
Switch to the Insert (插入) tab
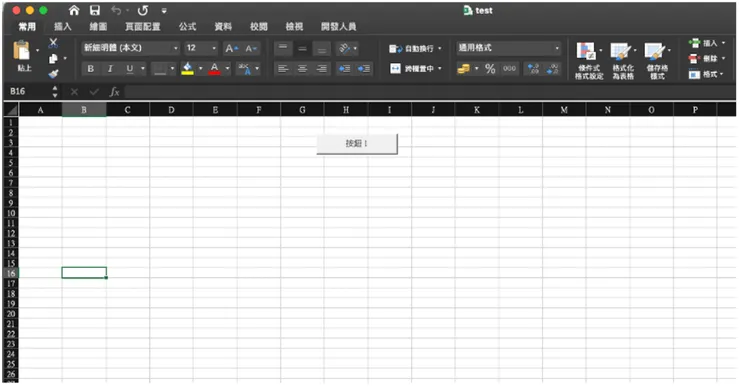tap(63, 26)
